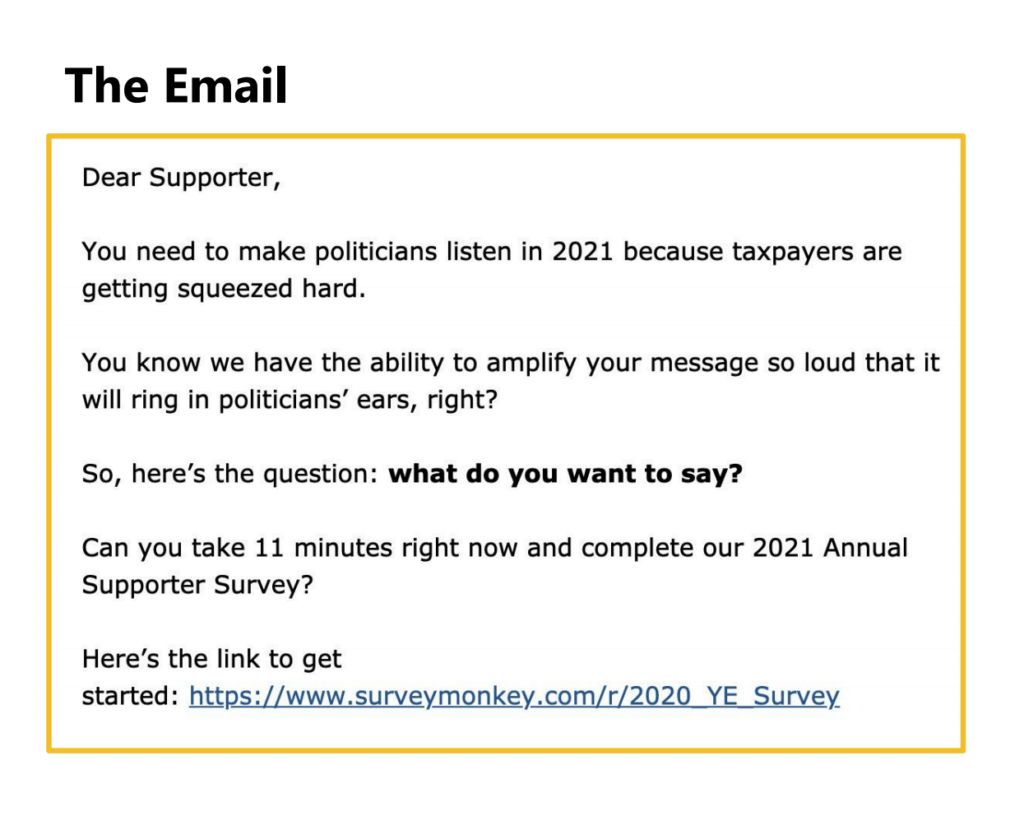Click the line "getting squeezed hard."
The height and width of the screenshot is (839, 1024).
click(x=219, y=290)
